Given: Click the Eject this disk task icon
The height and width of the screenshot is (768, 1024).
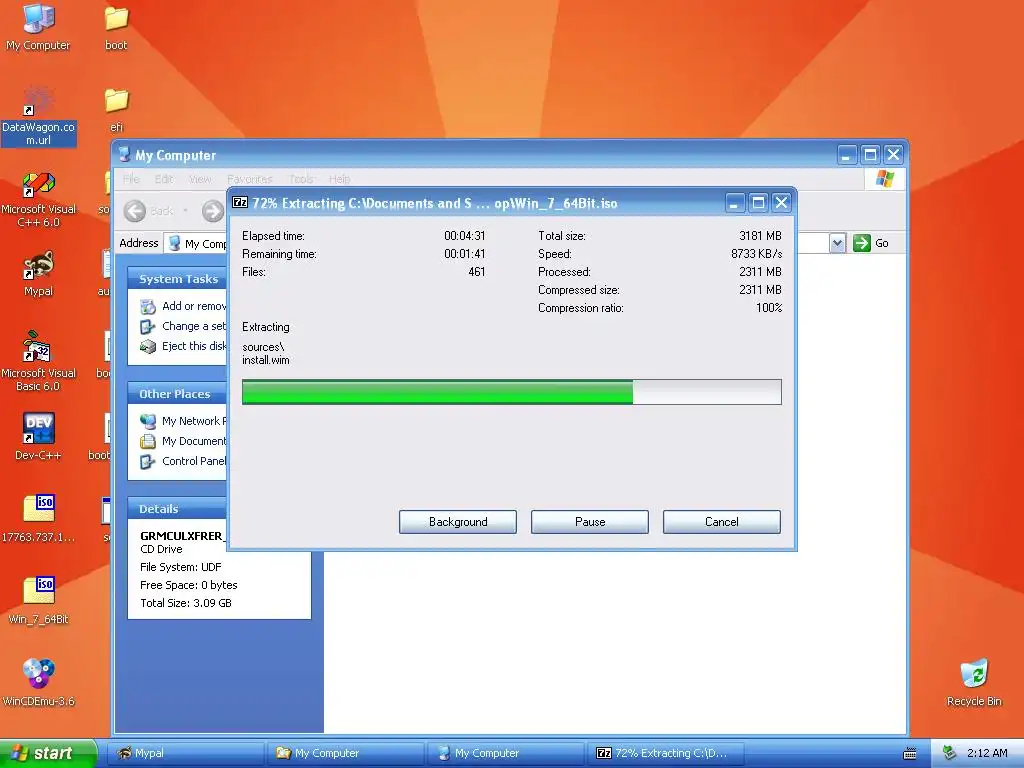Looking at the screenshot, I should [x=148, y=346].
